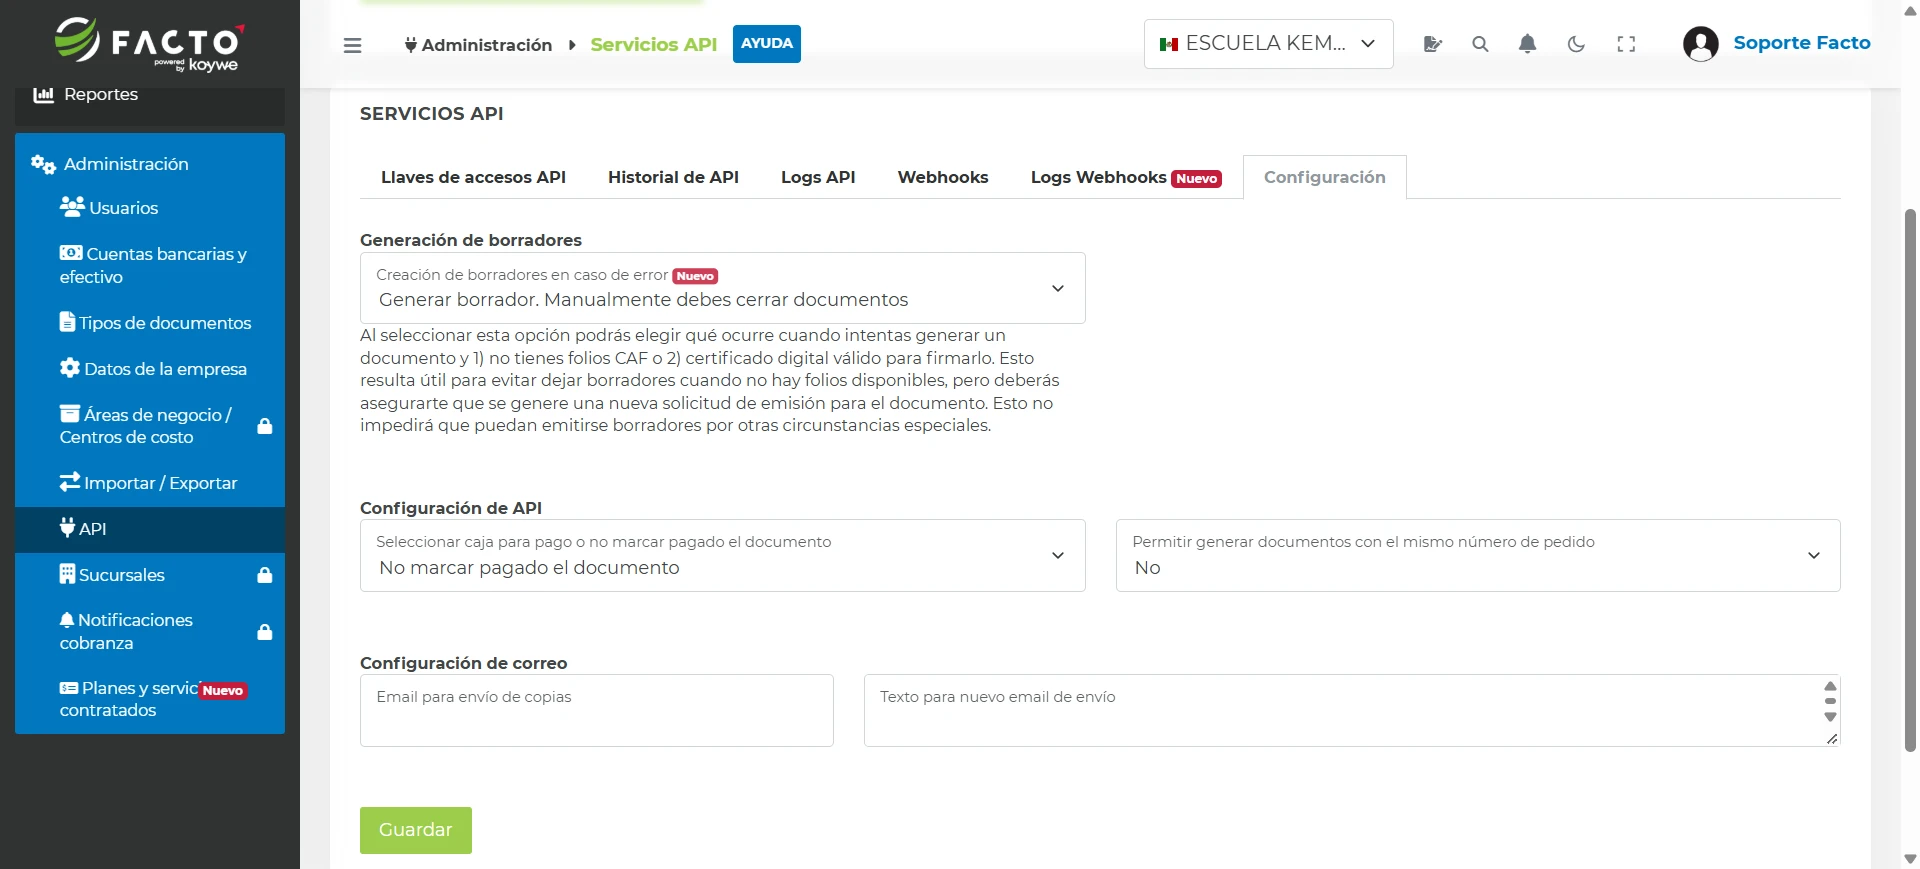Click textarea scroll up arrow
Image resolution: width=1920 pixels, height=869 pixels.
click(x=1830, y=686)
